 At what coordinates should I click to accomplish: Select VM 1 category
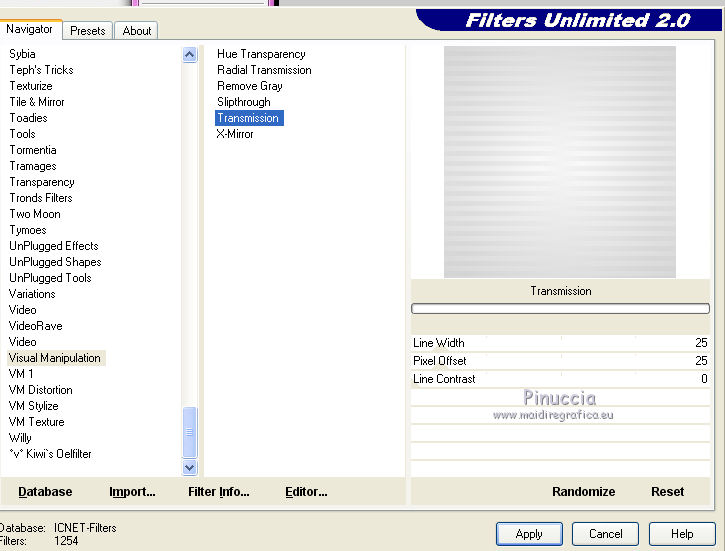(x=21, y=374)
